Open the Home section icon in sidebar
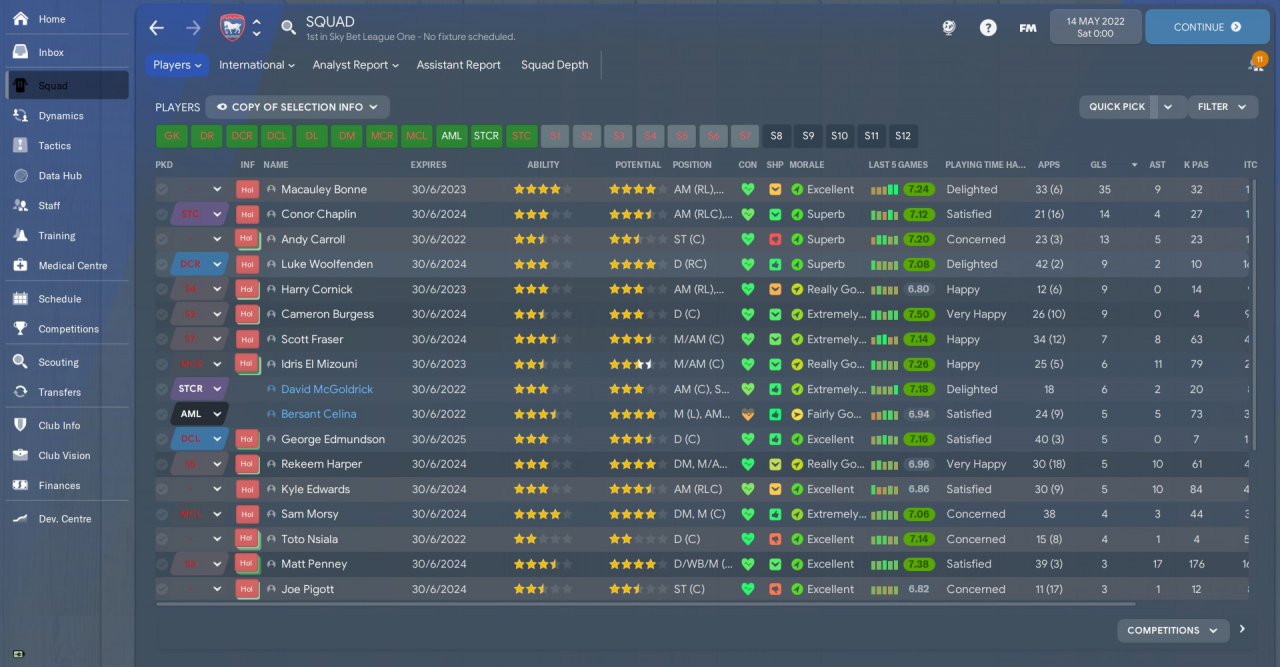Screen dimensions: 1280x667 click(x=20, y=19)
